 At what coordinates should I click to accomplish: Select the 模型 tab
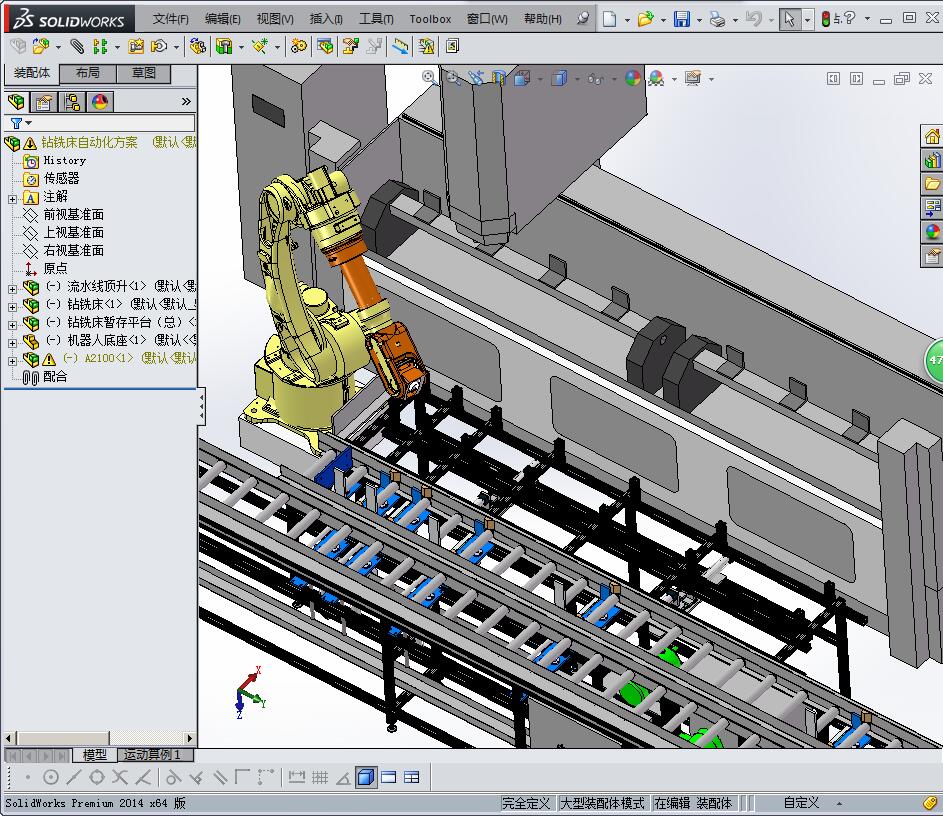[x=94, y=754]
